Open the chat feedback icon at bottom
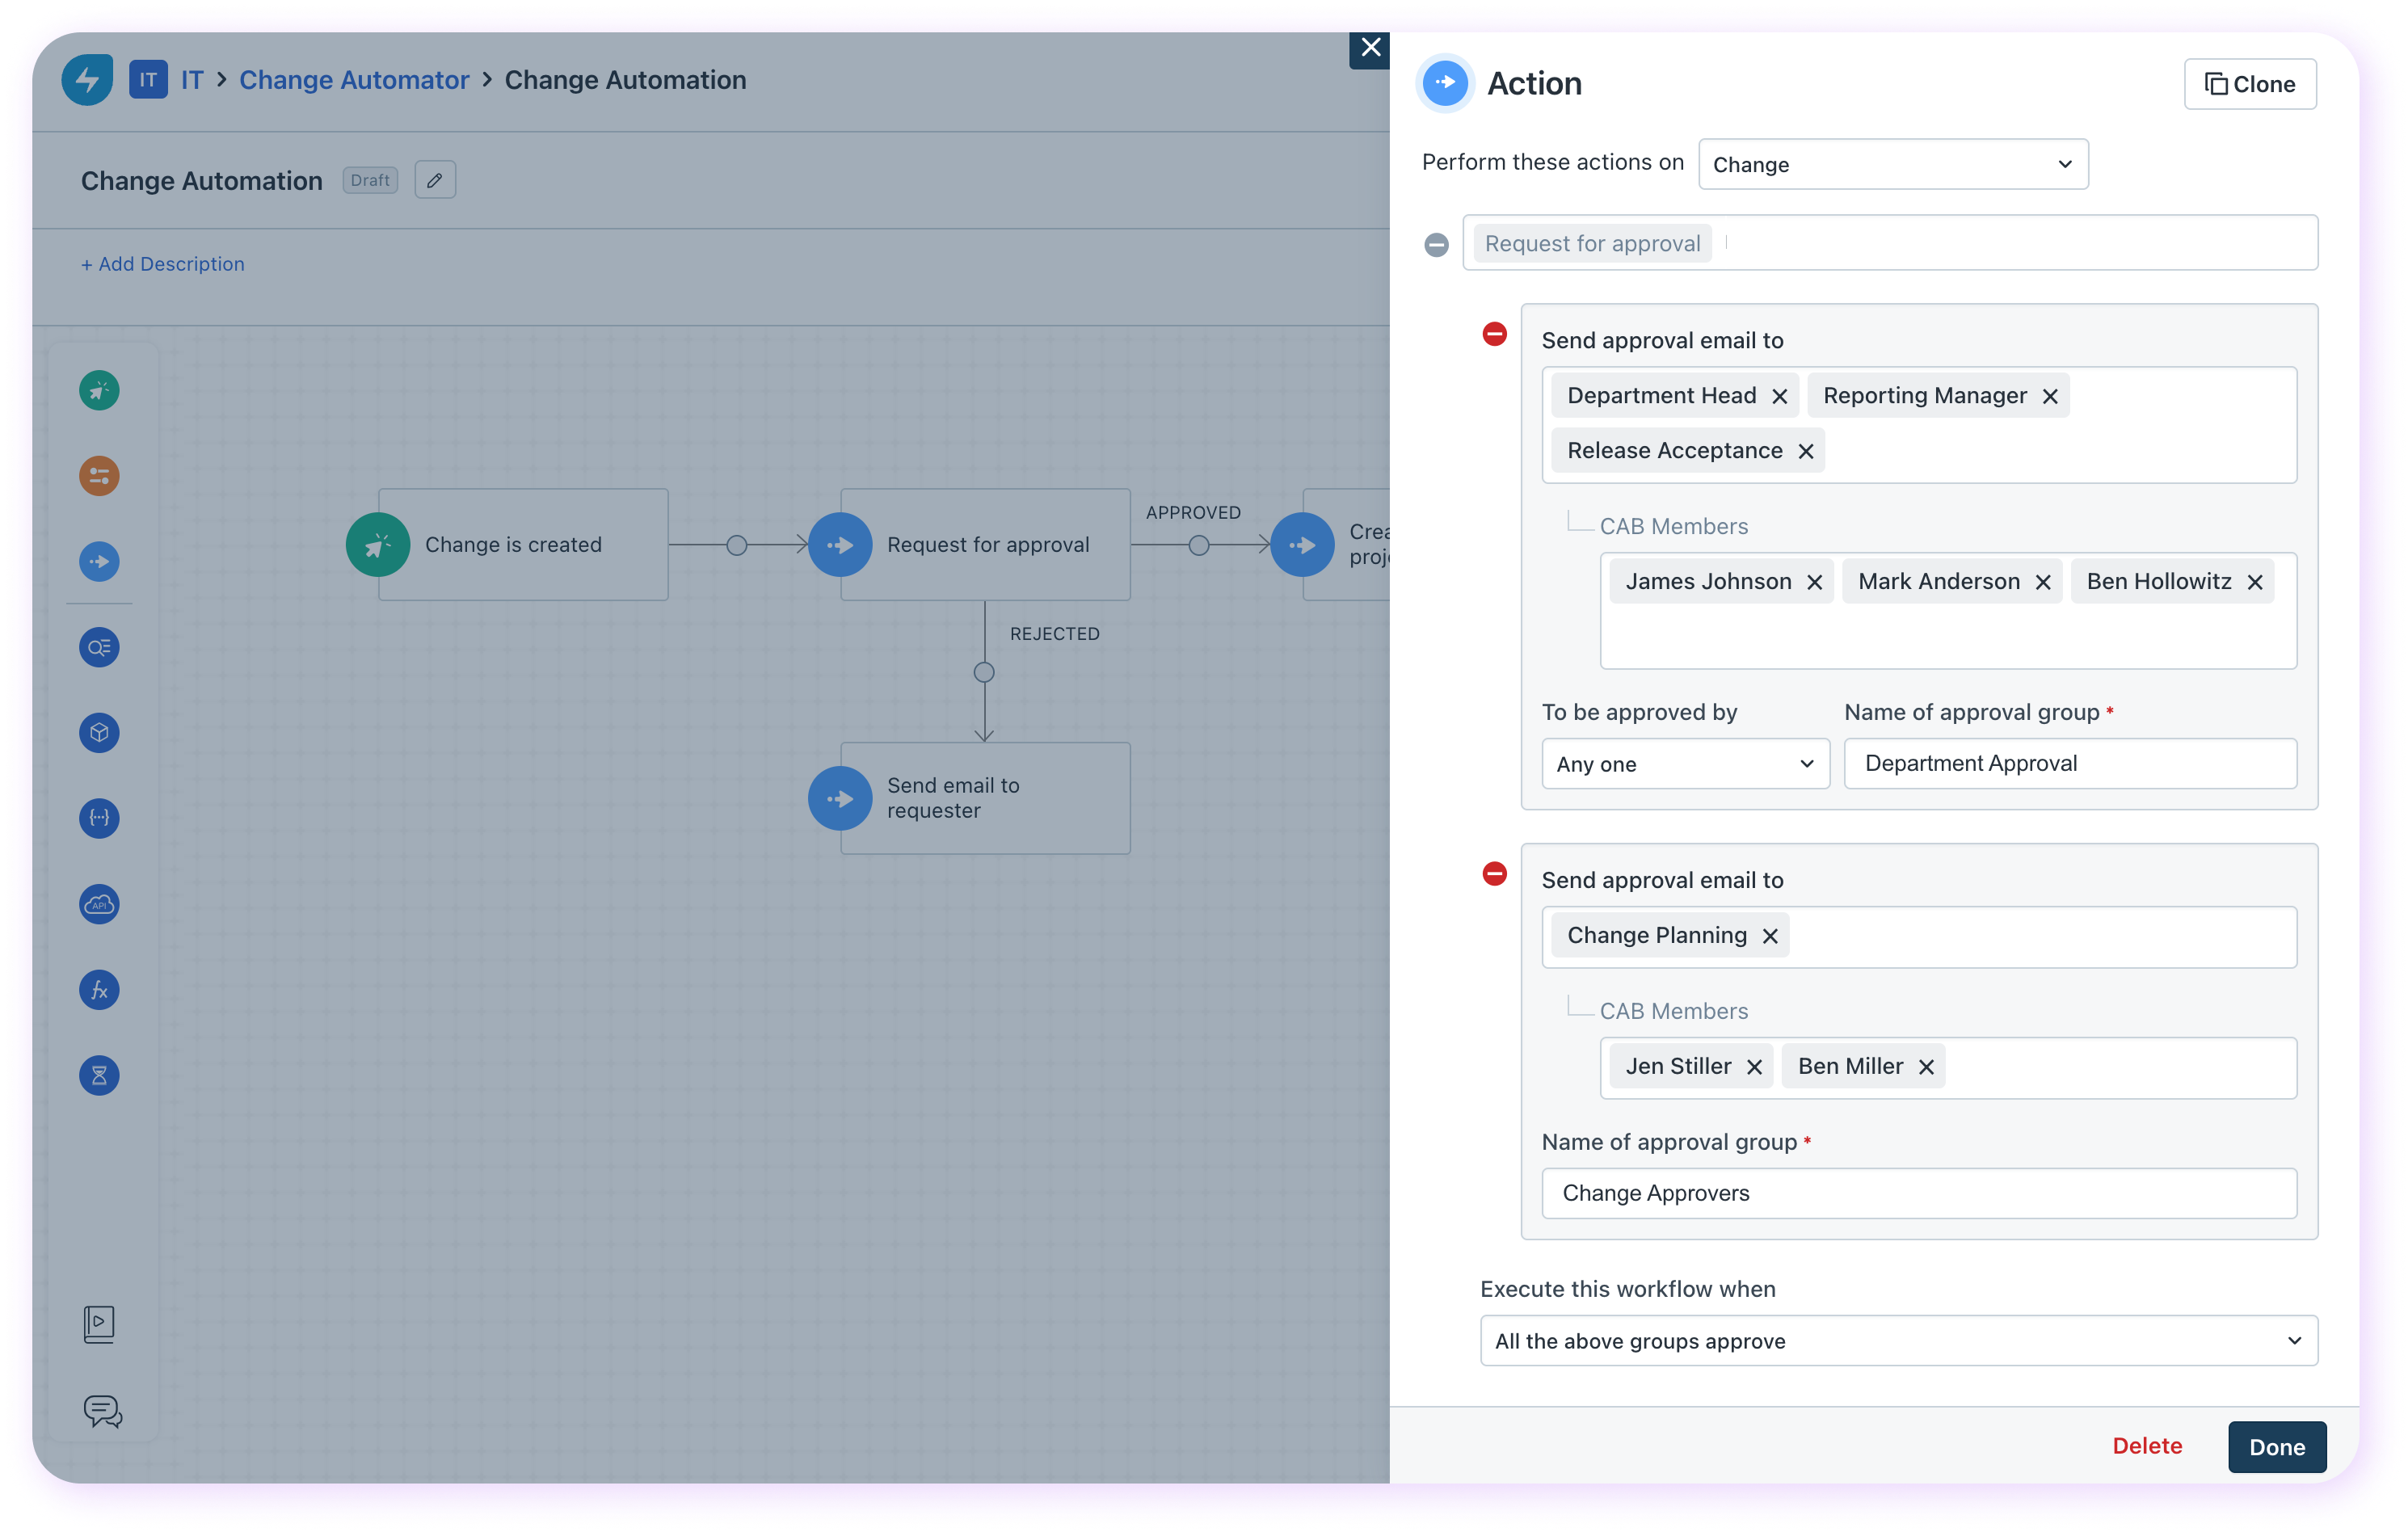 click(102, 1411)
